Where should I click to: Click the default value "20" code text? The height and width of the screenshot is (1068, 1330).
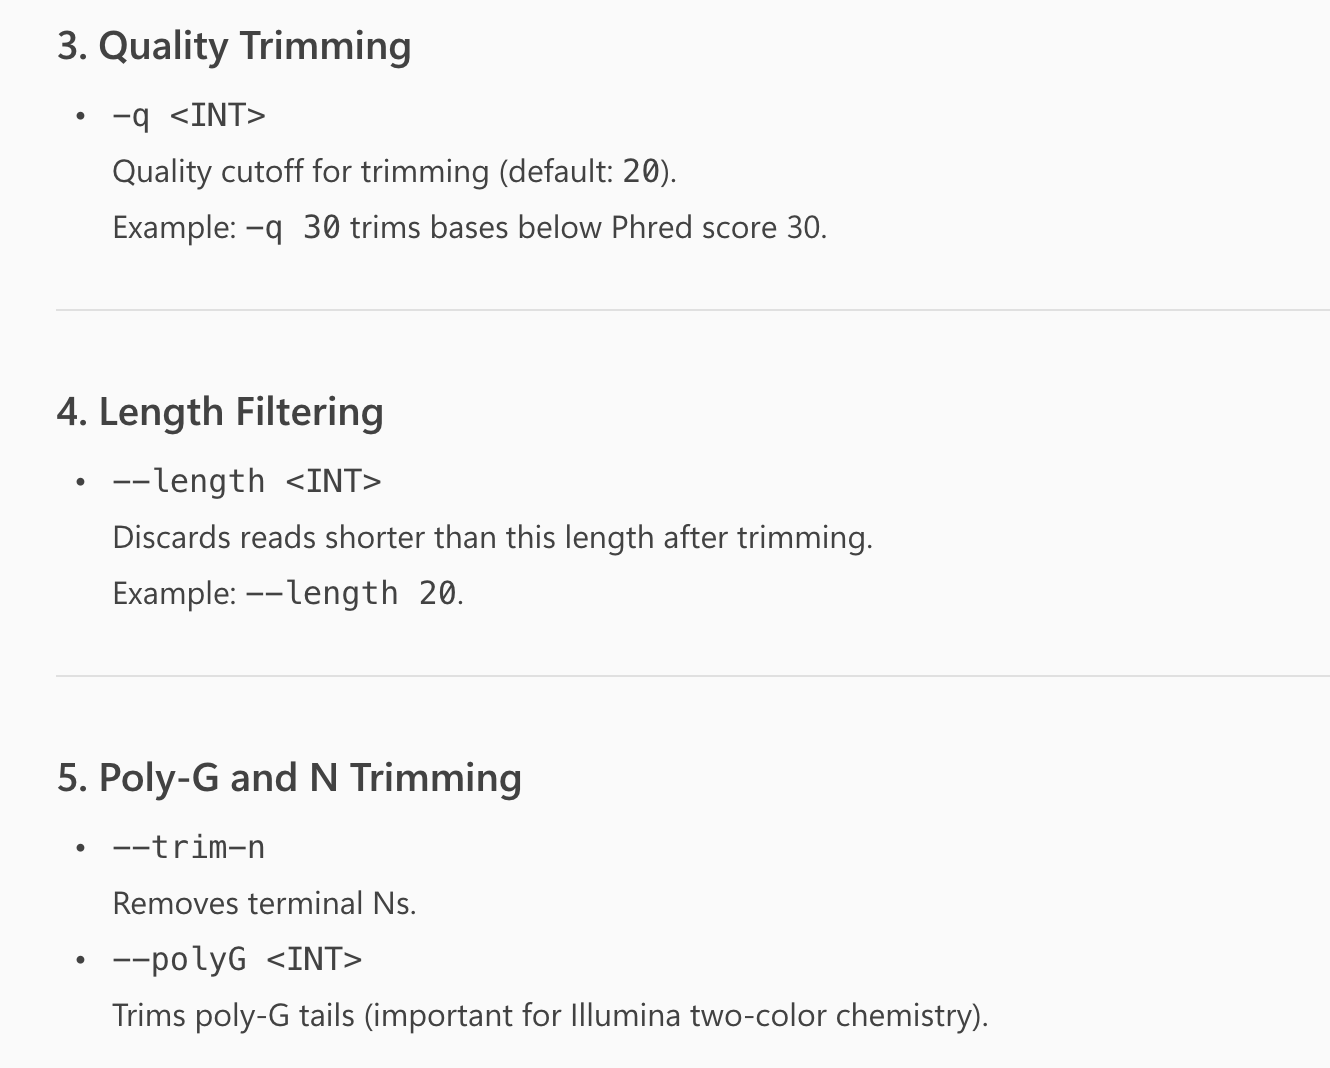(641, 172)
